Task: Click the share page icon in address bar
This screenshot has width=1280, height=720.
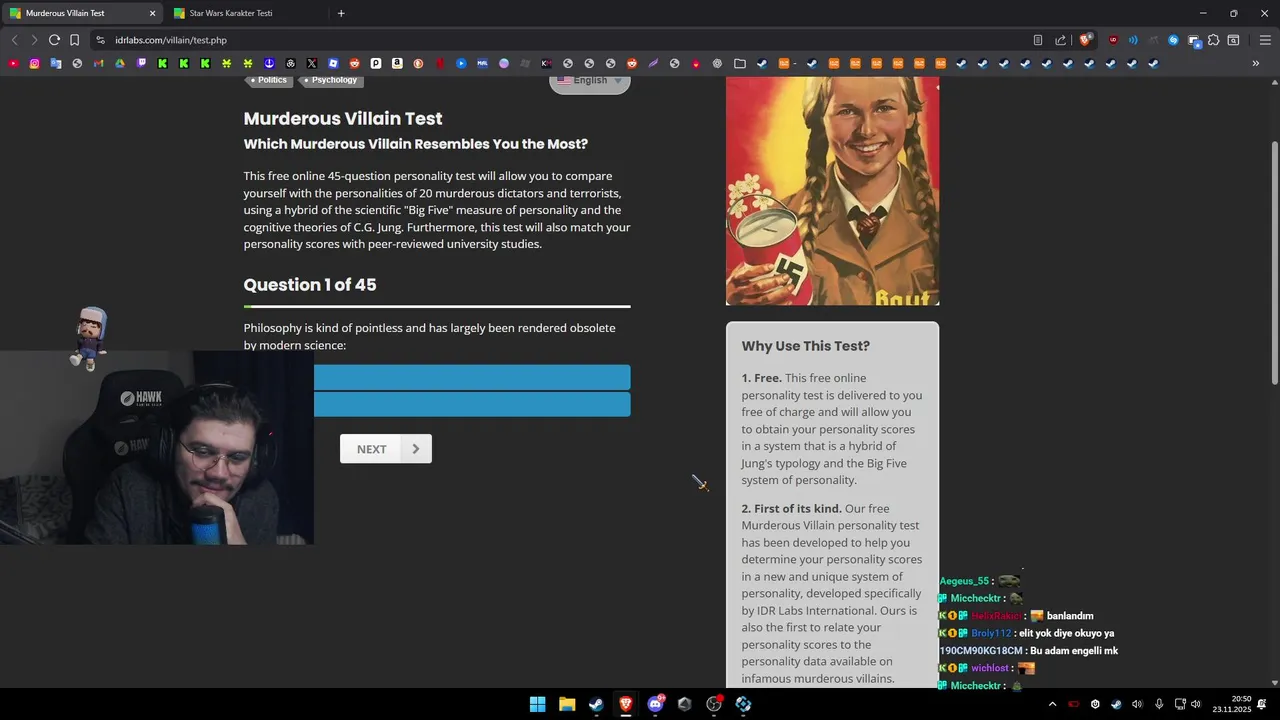Action: (1060, 40)
